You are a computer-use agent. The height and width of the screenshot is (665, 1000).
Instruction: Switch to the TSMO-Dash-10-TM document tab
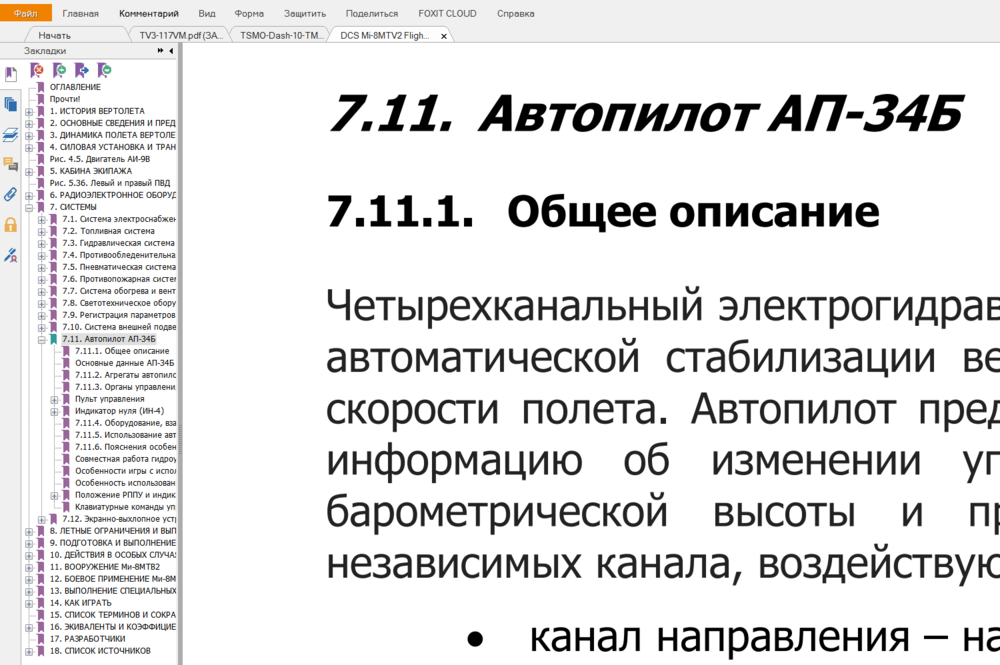click(x=281, y=36)
